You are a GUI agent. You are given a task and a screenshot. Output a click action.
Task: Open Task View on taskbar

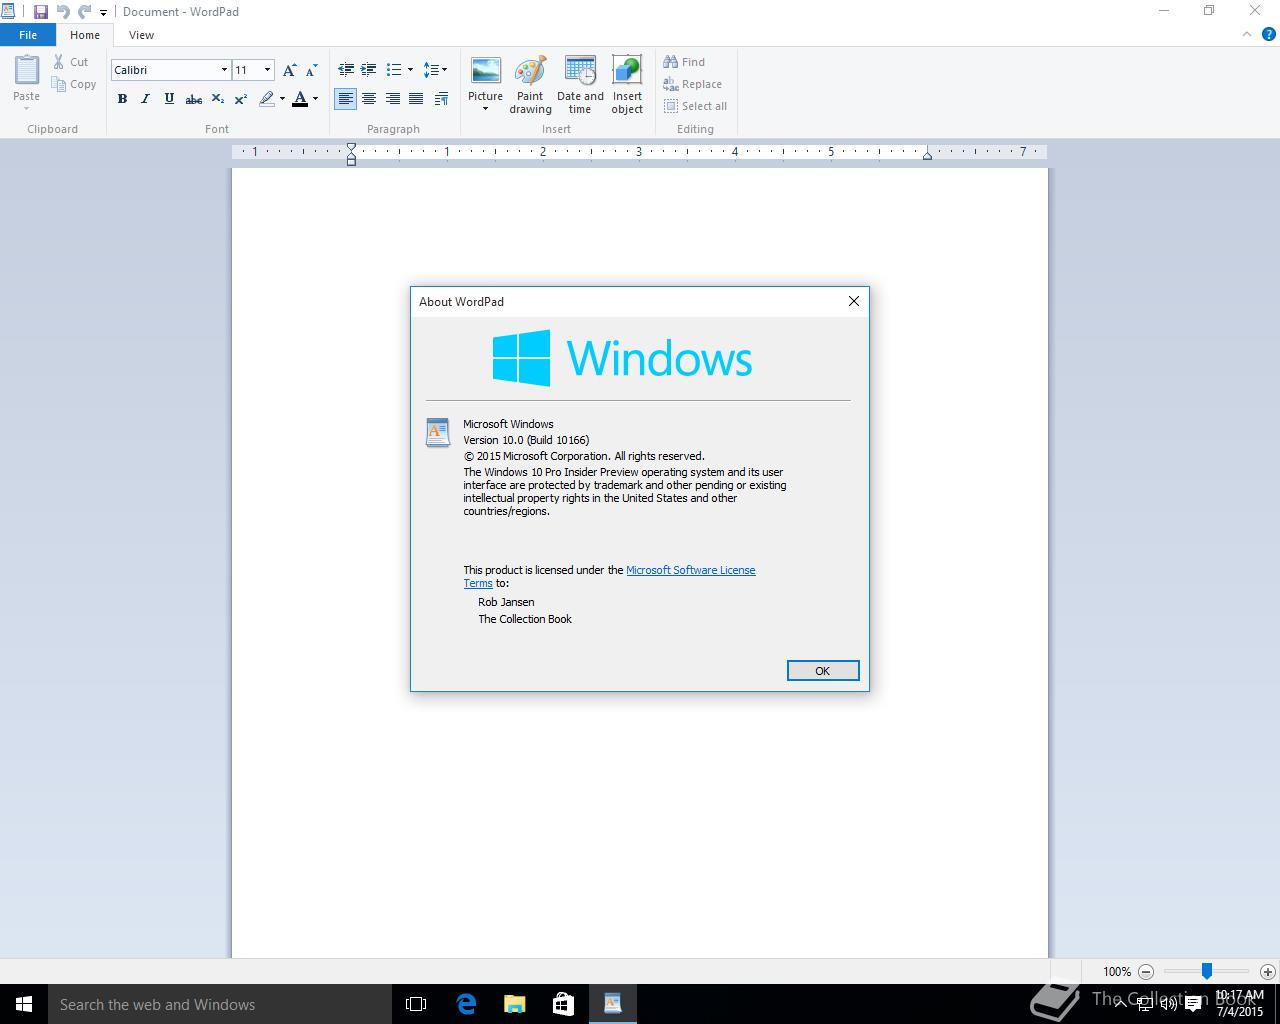click(x=416, y=1004)
